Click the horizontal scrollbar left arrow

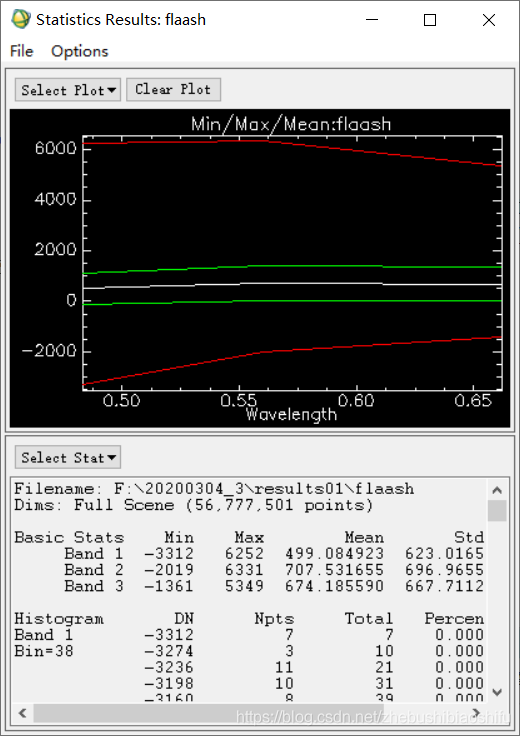(23, 713)
